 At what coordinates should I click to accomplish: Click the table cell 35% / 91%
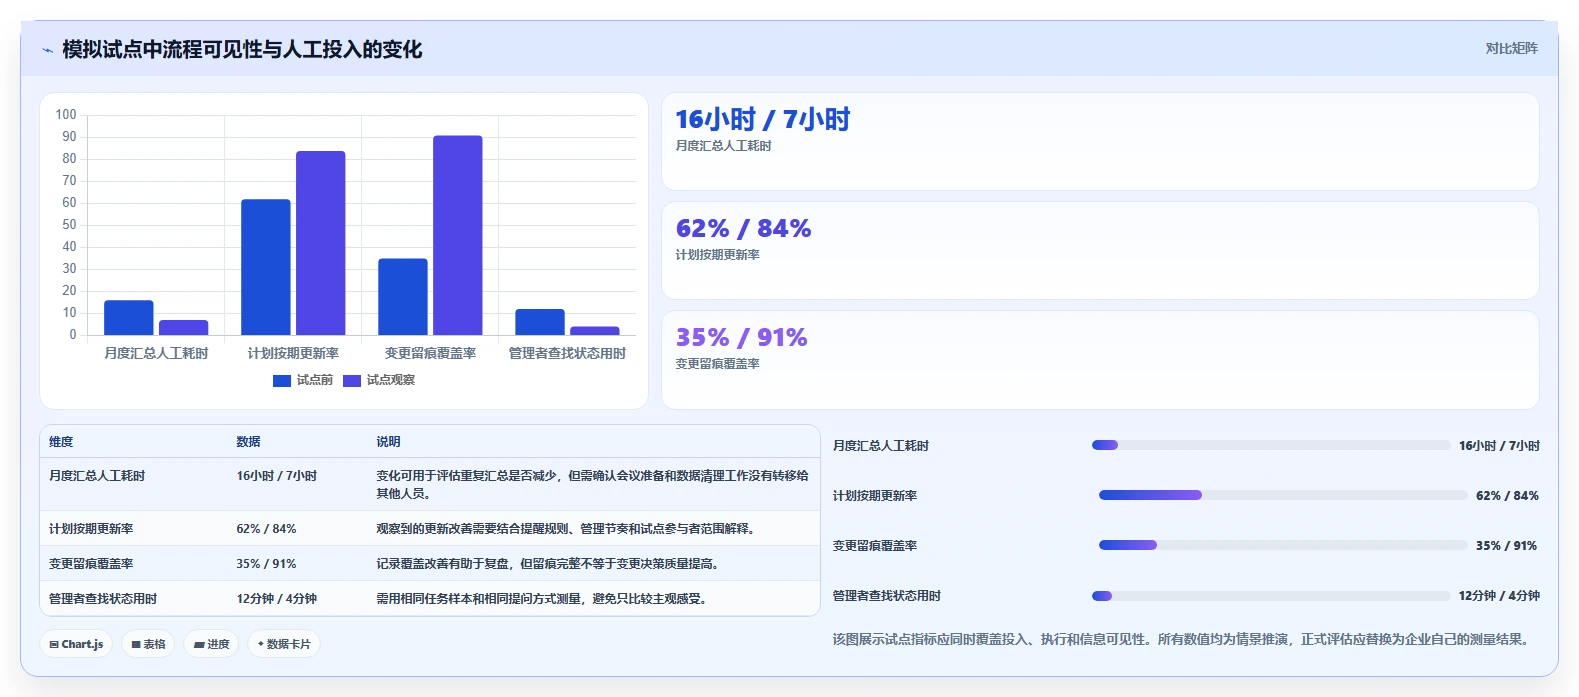[x=266, y=564]
